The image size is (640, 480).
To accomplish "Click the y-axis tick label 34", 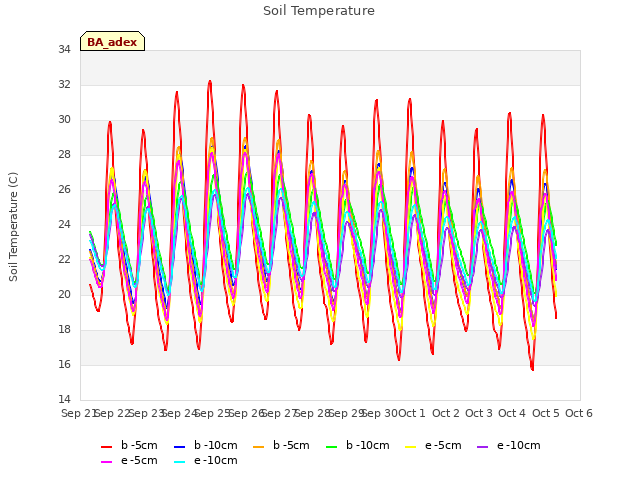I will (x=64, y=49).
